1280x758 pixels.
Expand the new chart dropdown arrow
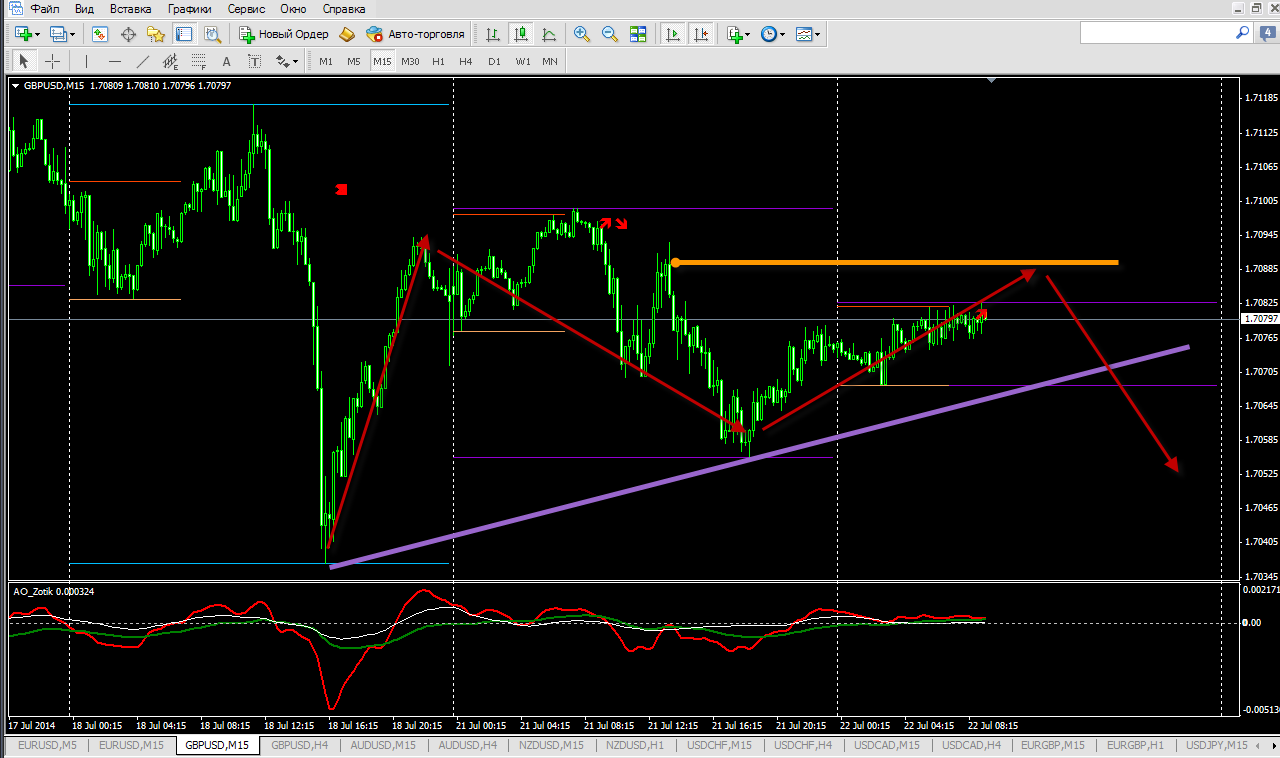click(37, 34)
